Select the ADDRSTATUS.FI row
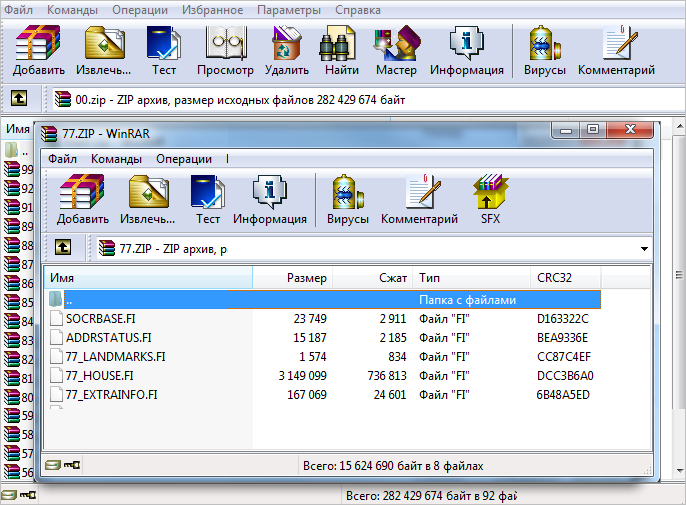The width and height of the screenshot is (686, 505). (323, 337)
